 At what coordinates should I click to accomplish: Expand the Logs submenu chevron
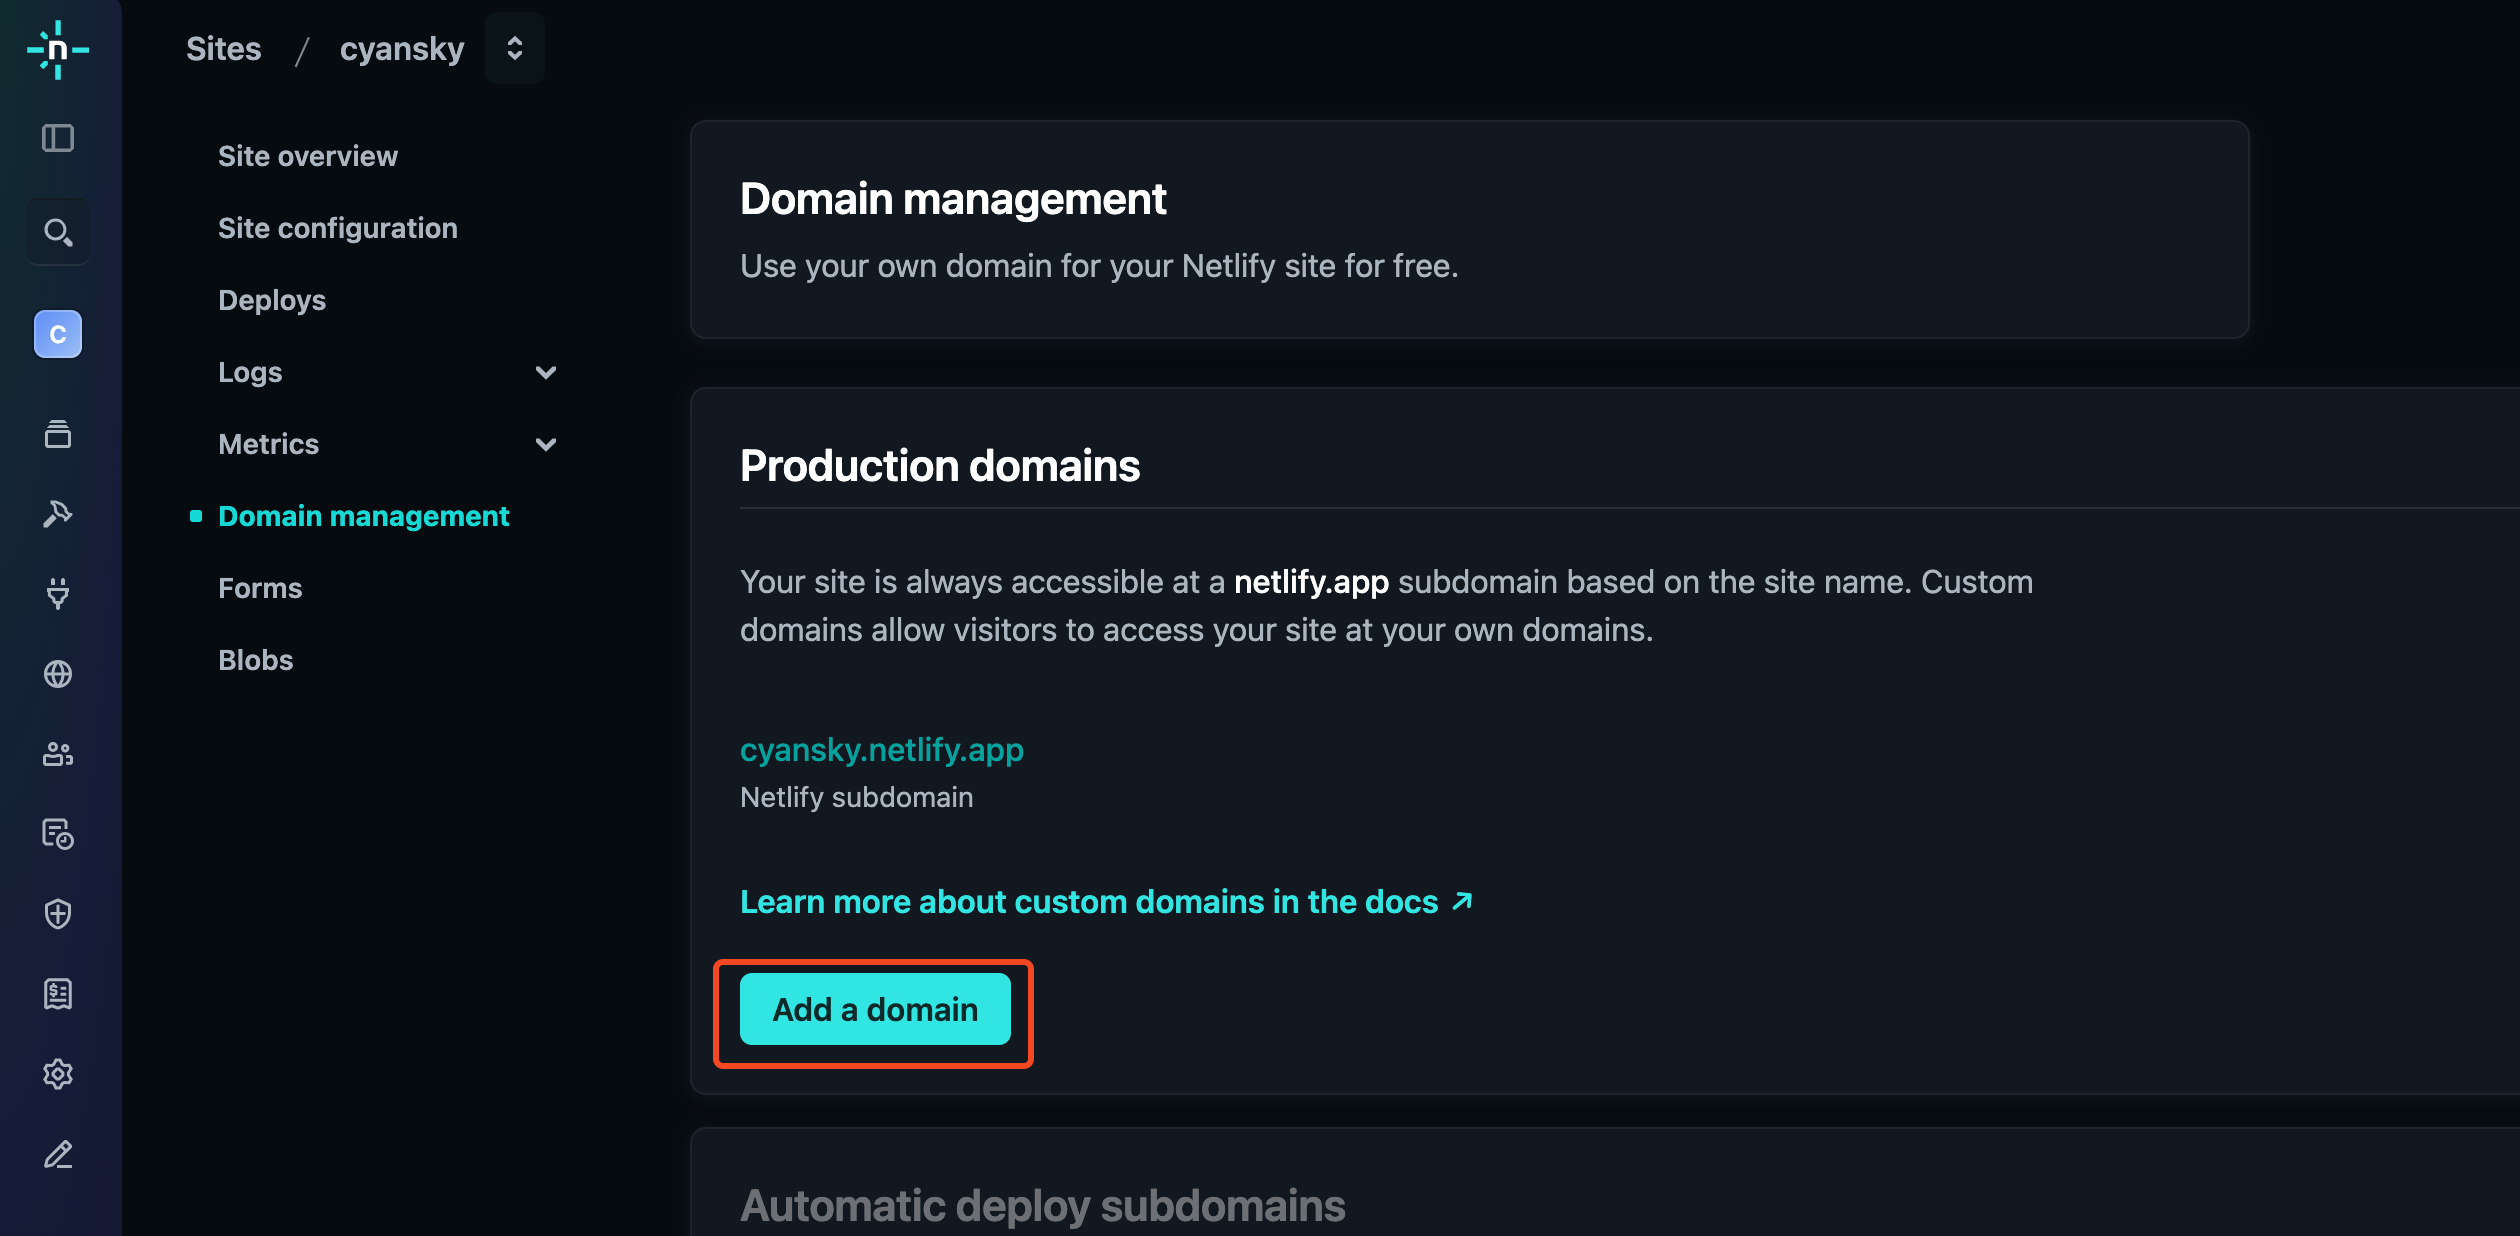pyautogui.click(x=546, y=372)
